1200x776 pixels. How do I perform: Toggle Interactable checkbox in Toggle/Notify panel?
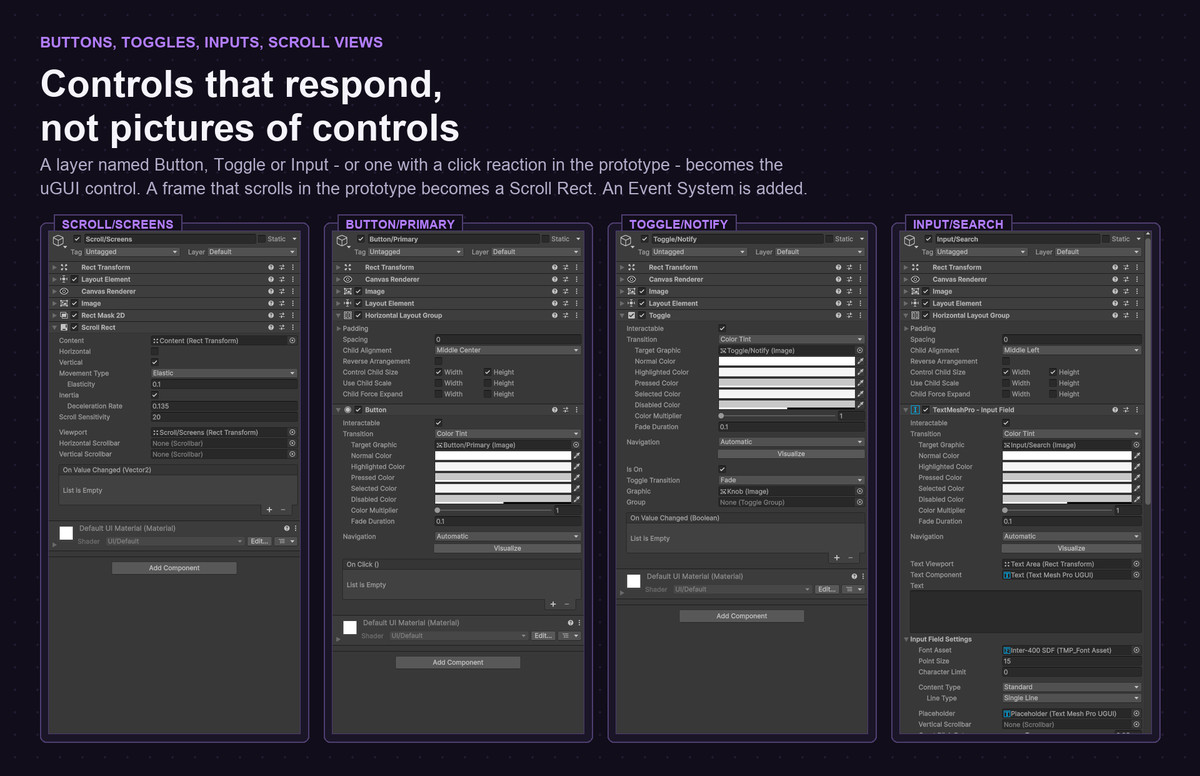pyautogui.click(x=723, y=329)
